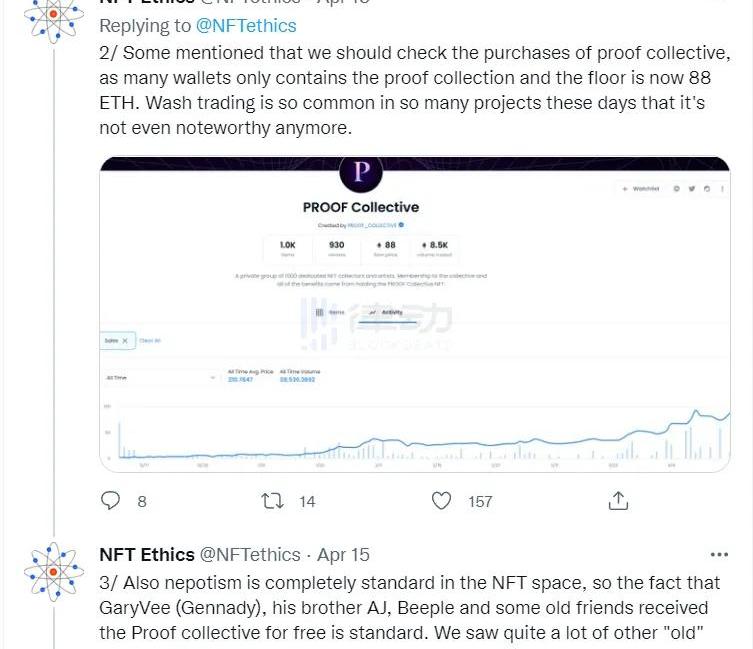This screenshot has width=753, height=649.
Task: Click the NFT Ethics atom avatar at top
Action: [53, 12]
